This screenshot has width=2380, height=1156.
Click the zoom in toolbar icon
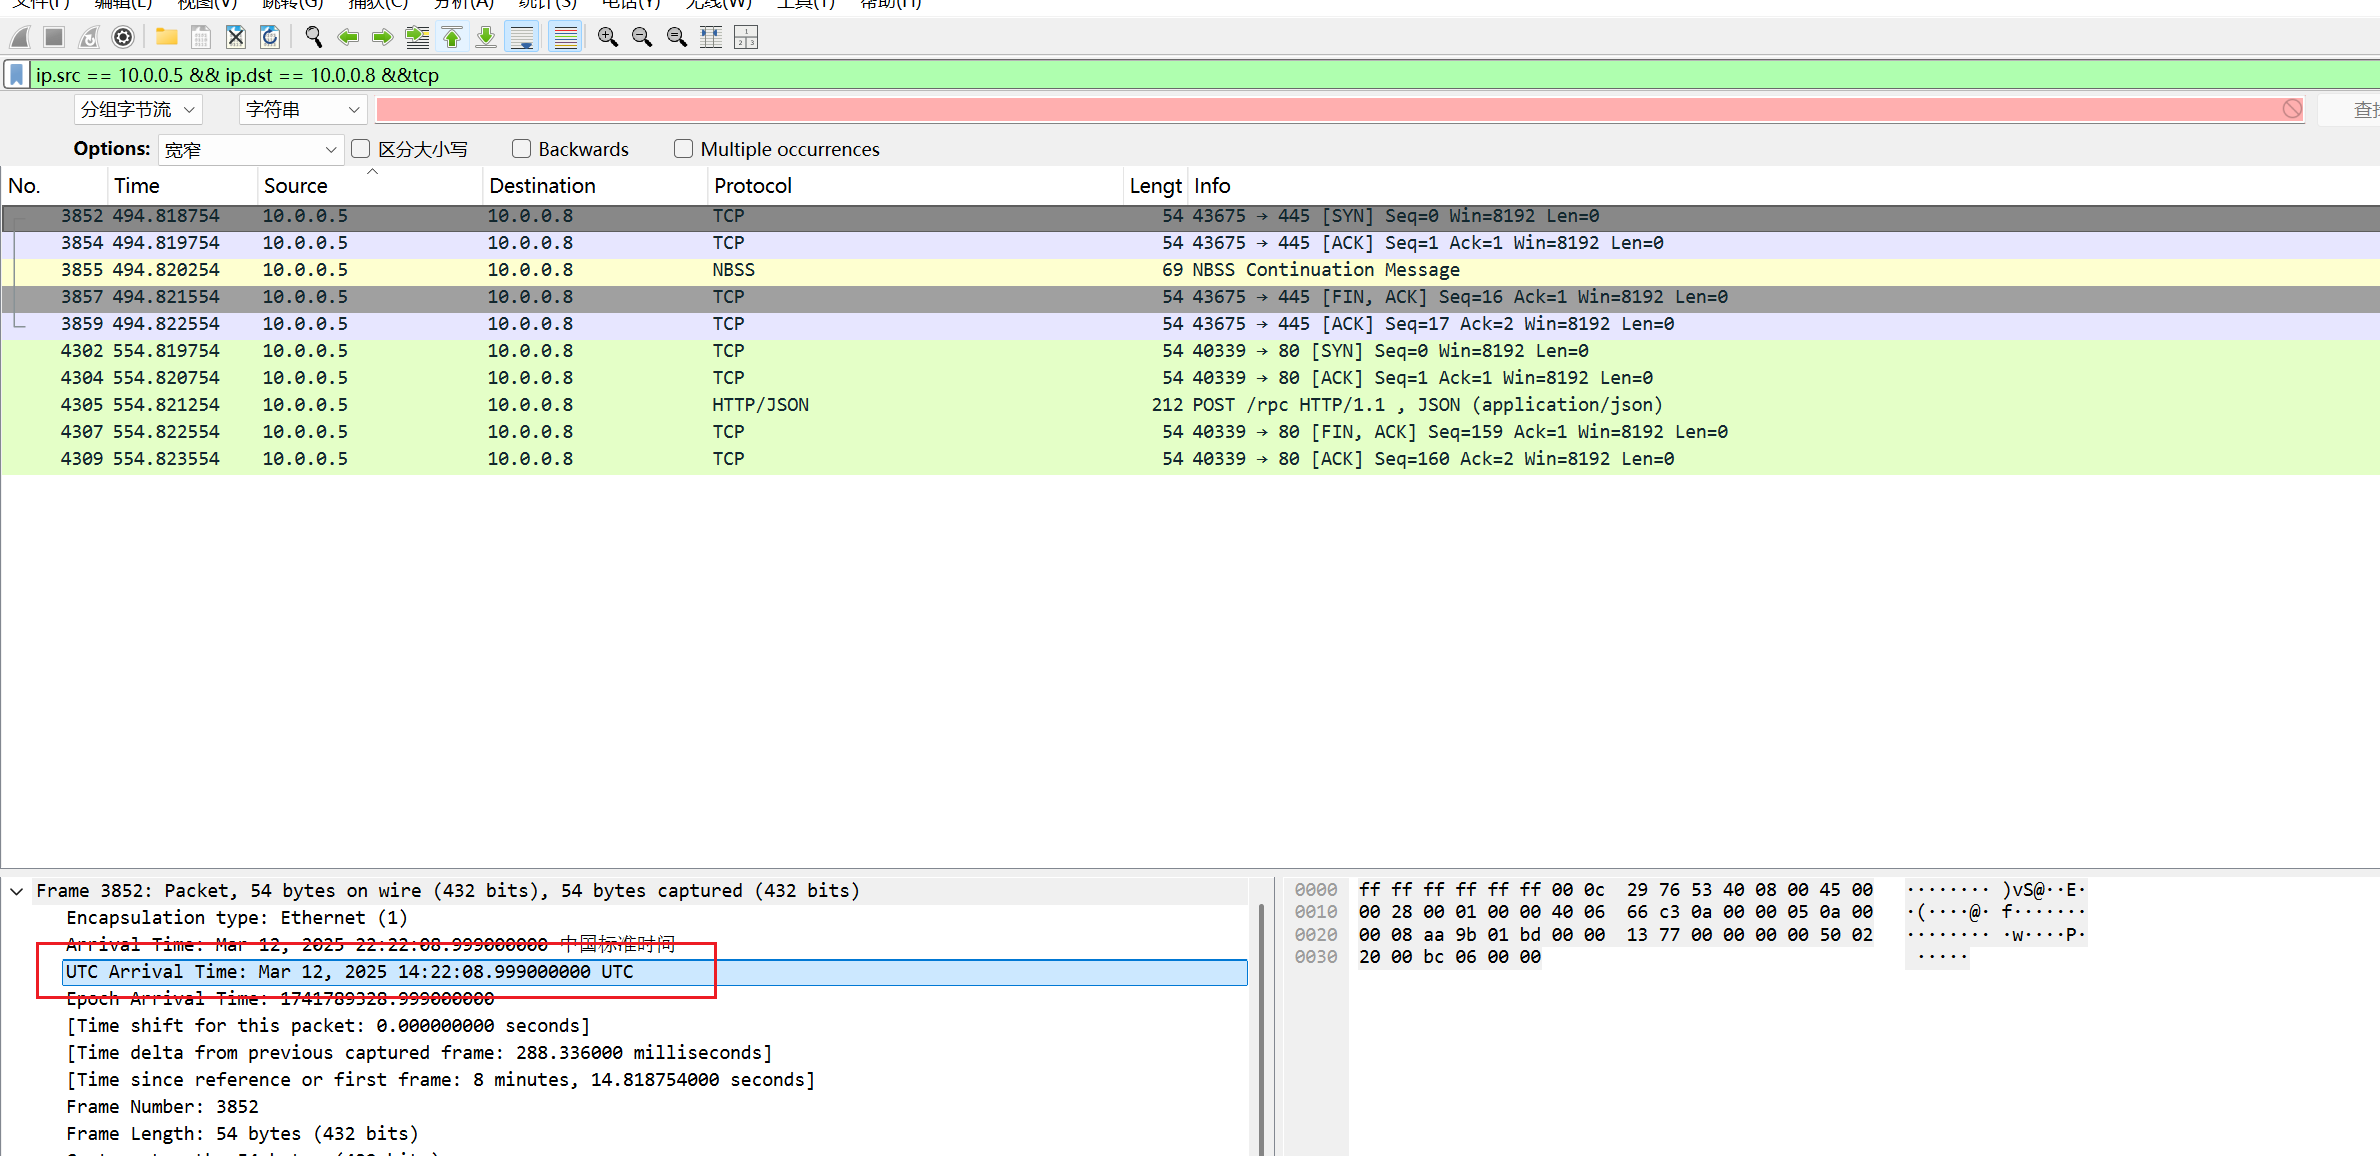coord(607,37)
